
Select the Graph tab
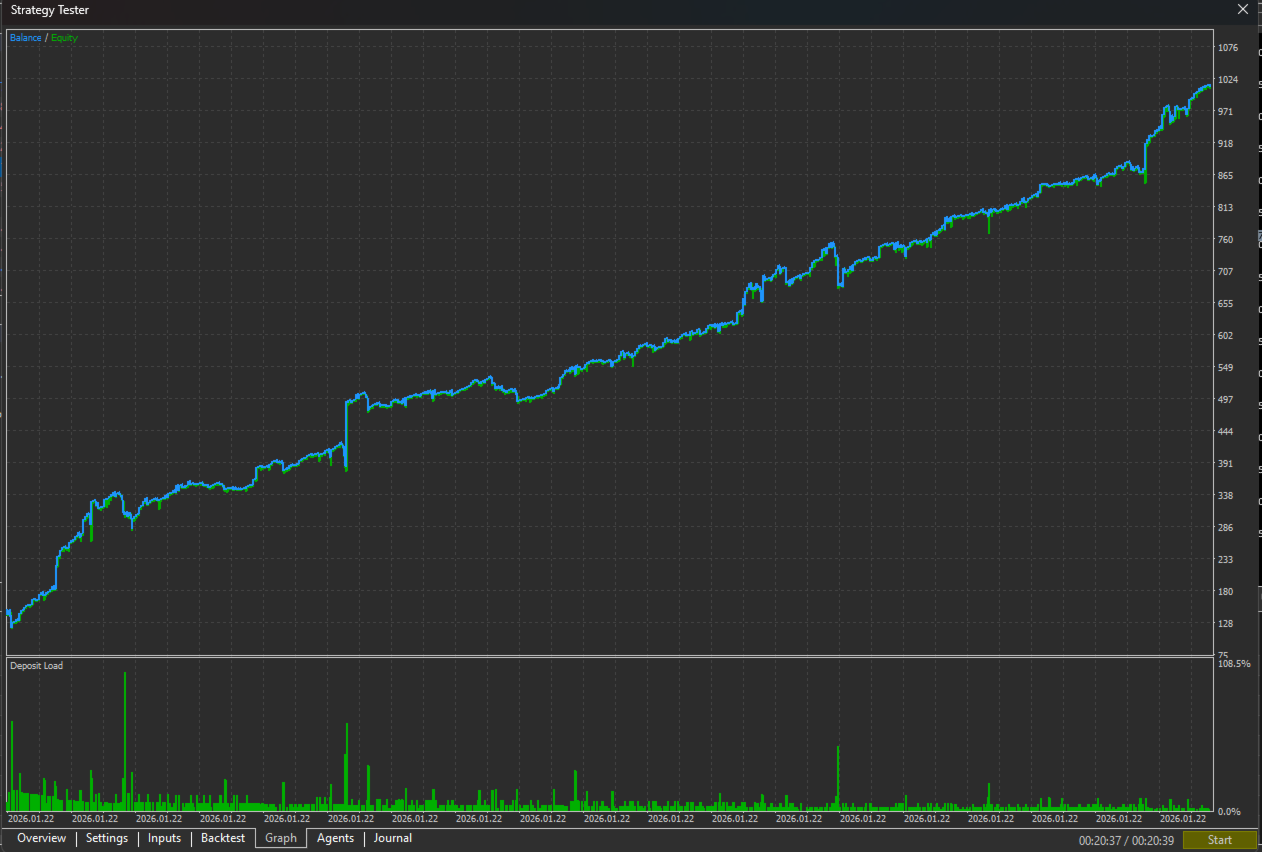coord(281,838)
